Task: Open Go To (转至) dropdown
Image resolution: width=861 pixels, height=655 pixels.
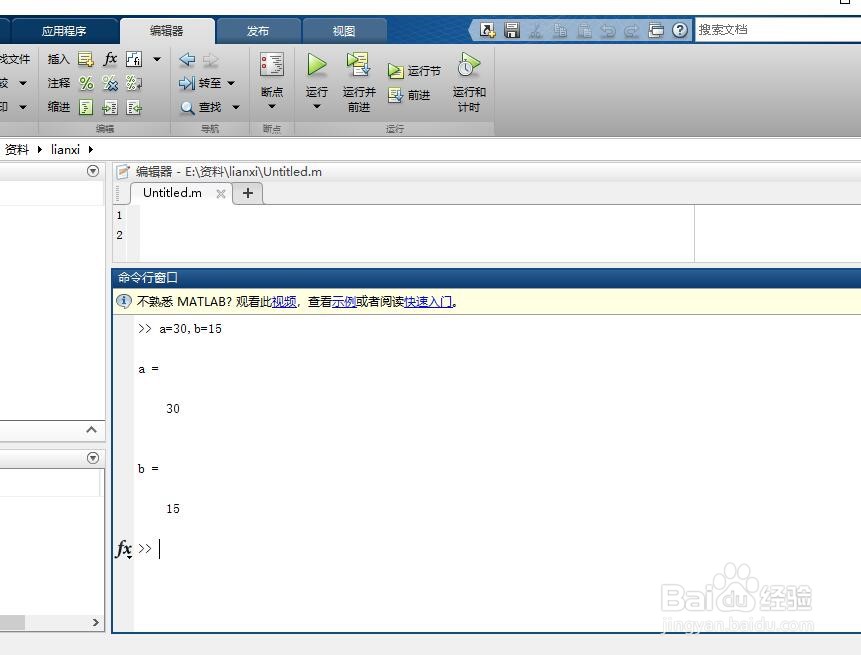Action: coord(231,83)
